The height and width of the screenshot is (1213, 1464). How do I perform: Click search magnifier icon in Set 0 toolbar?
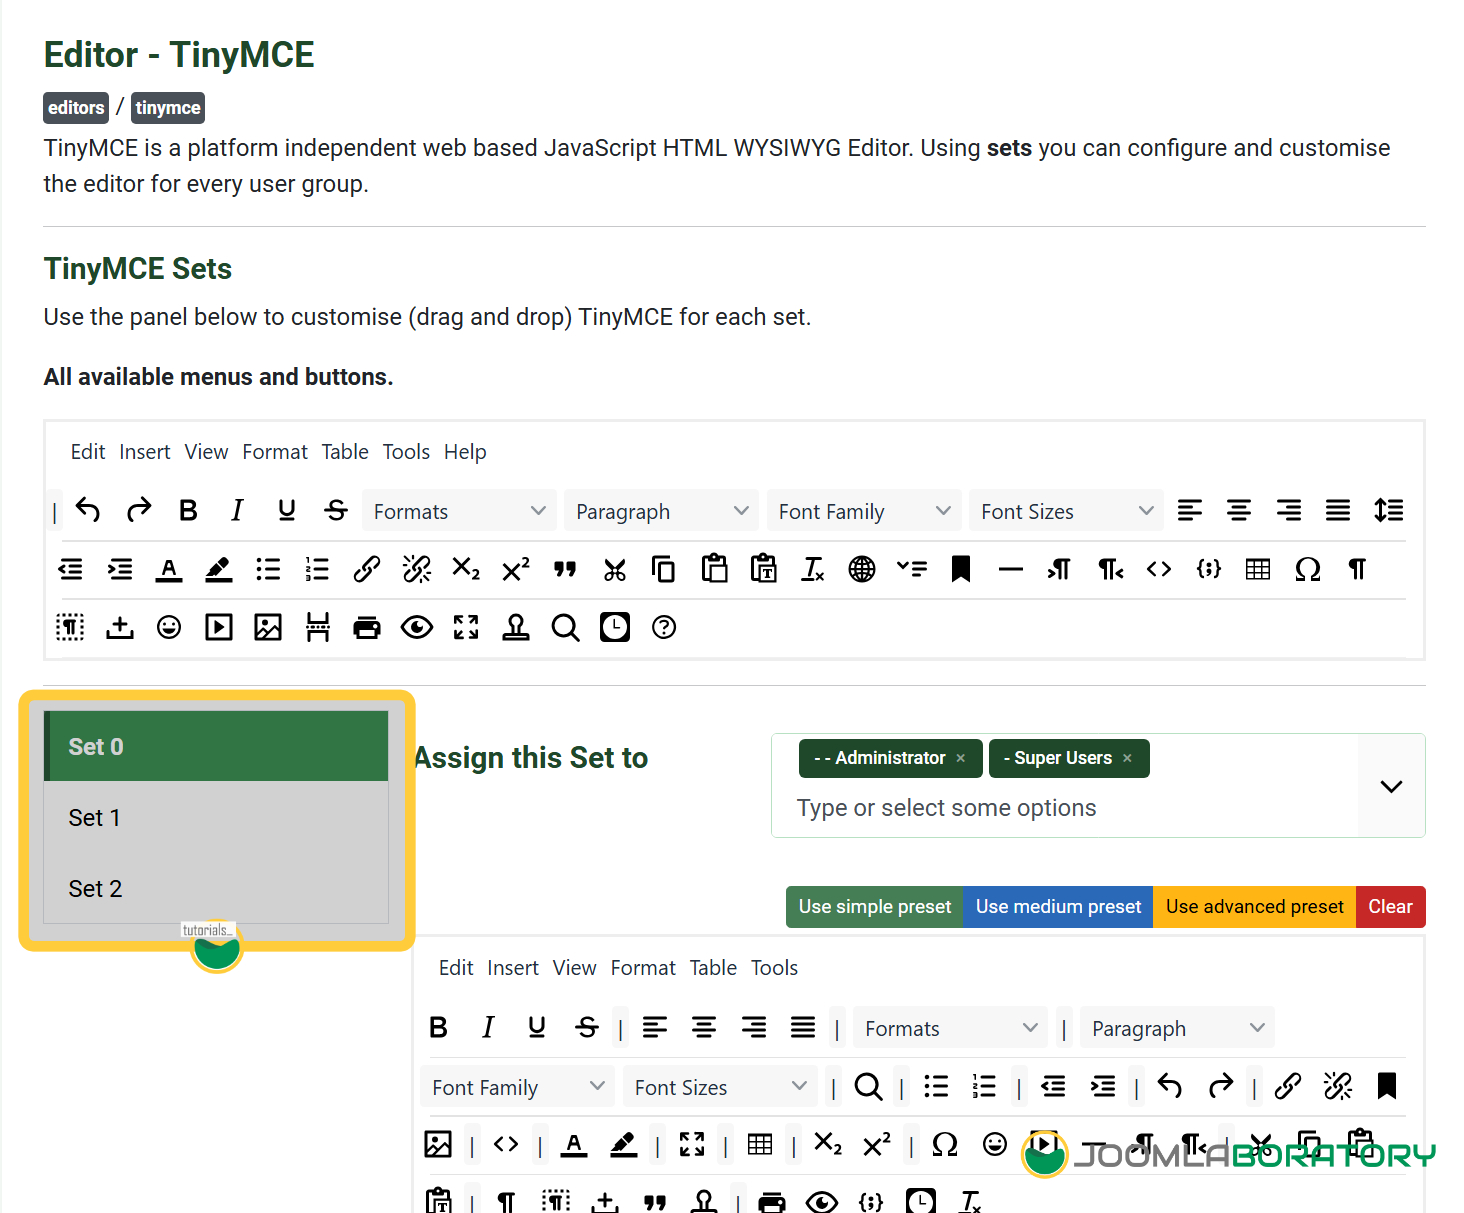click(x=869, y=1086)
